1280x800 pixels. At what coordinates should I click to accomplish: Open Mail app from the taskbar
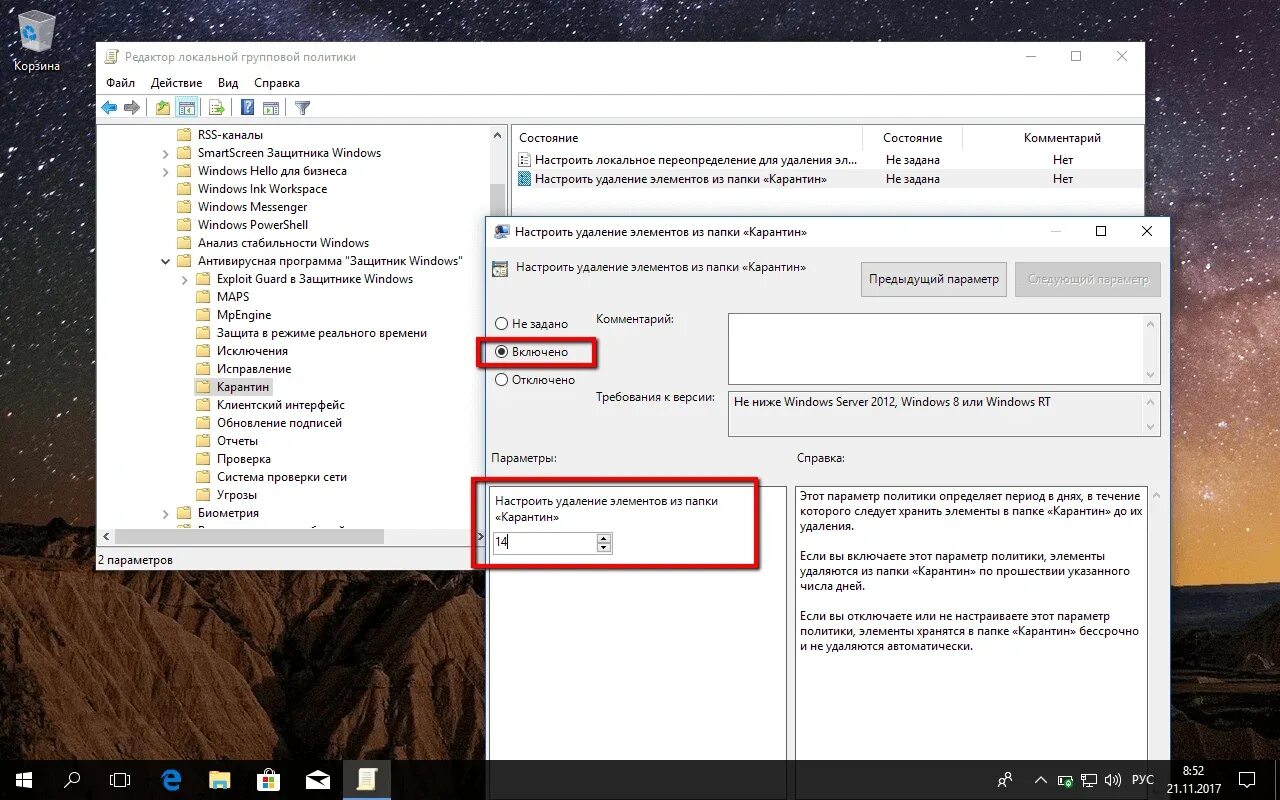[x=318, y=779]
